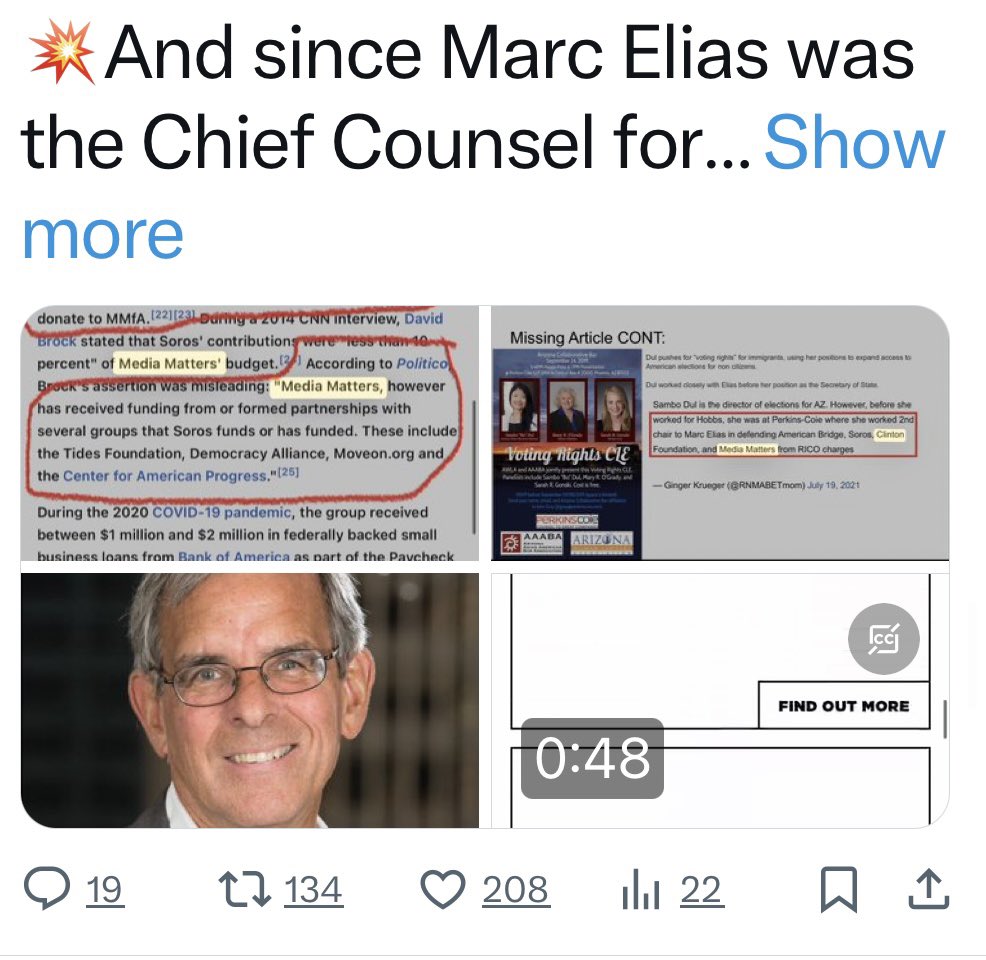Open the photo of man with glasses

coord(250,700)
